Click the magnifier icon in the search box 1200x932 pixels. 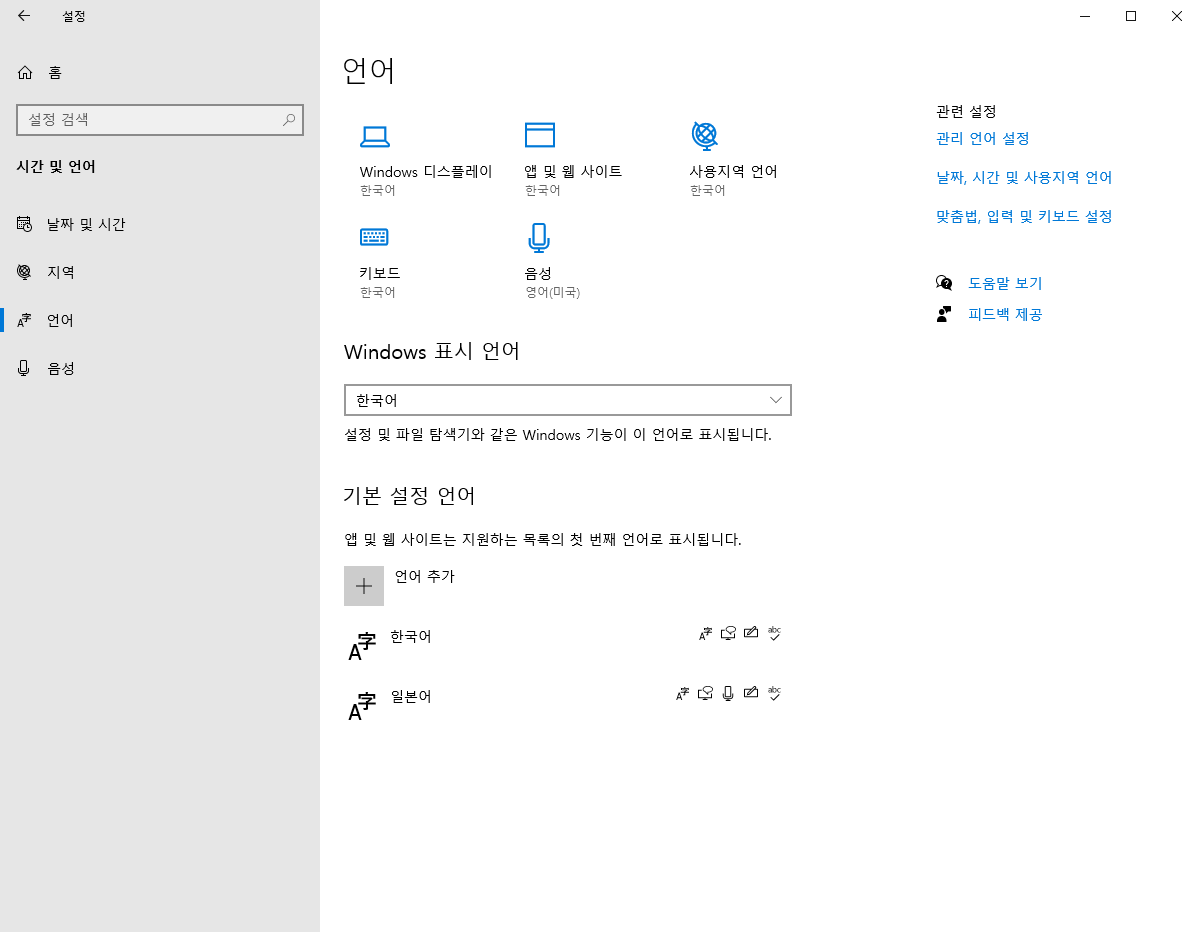tap(289, 119)
